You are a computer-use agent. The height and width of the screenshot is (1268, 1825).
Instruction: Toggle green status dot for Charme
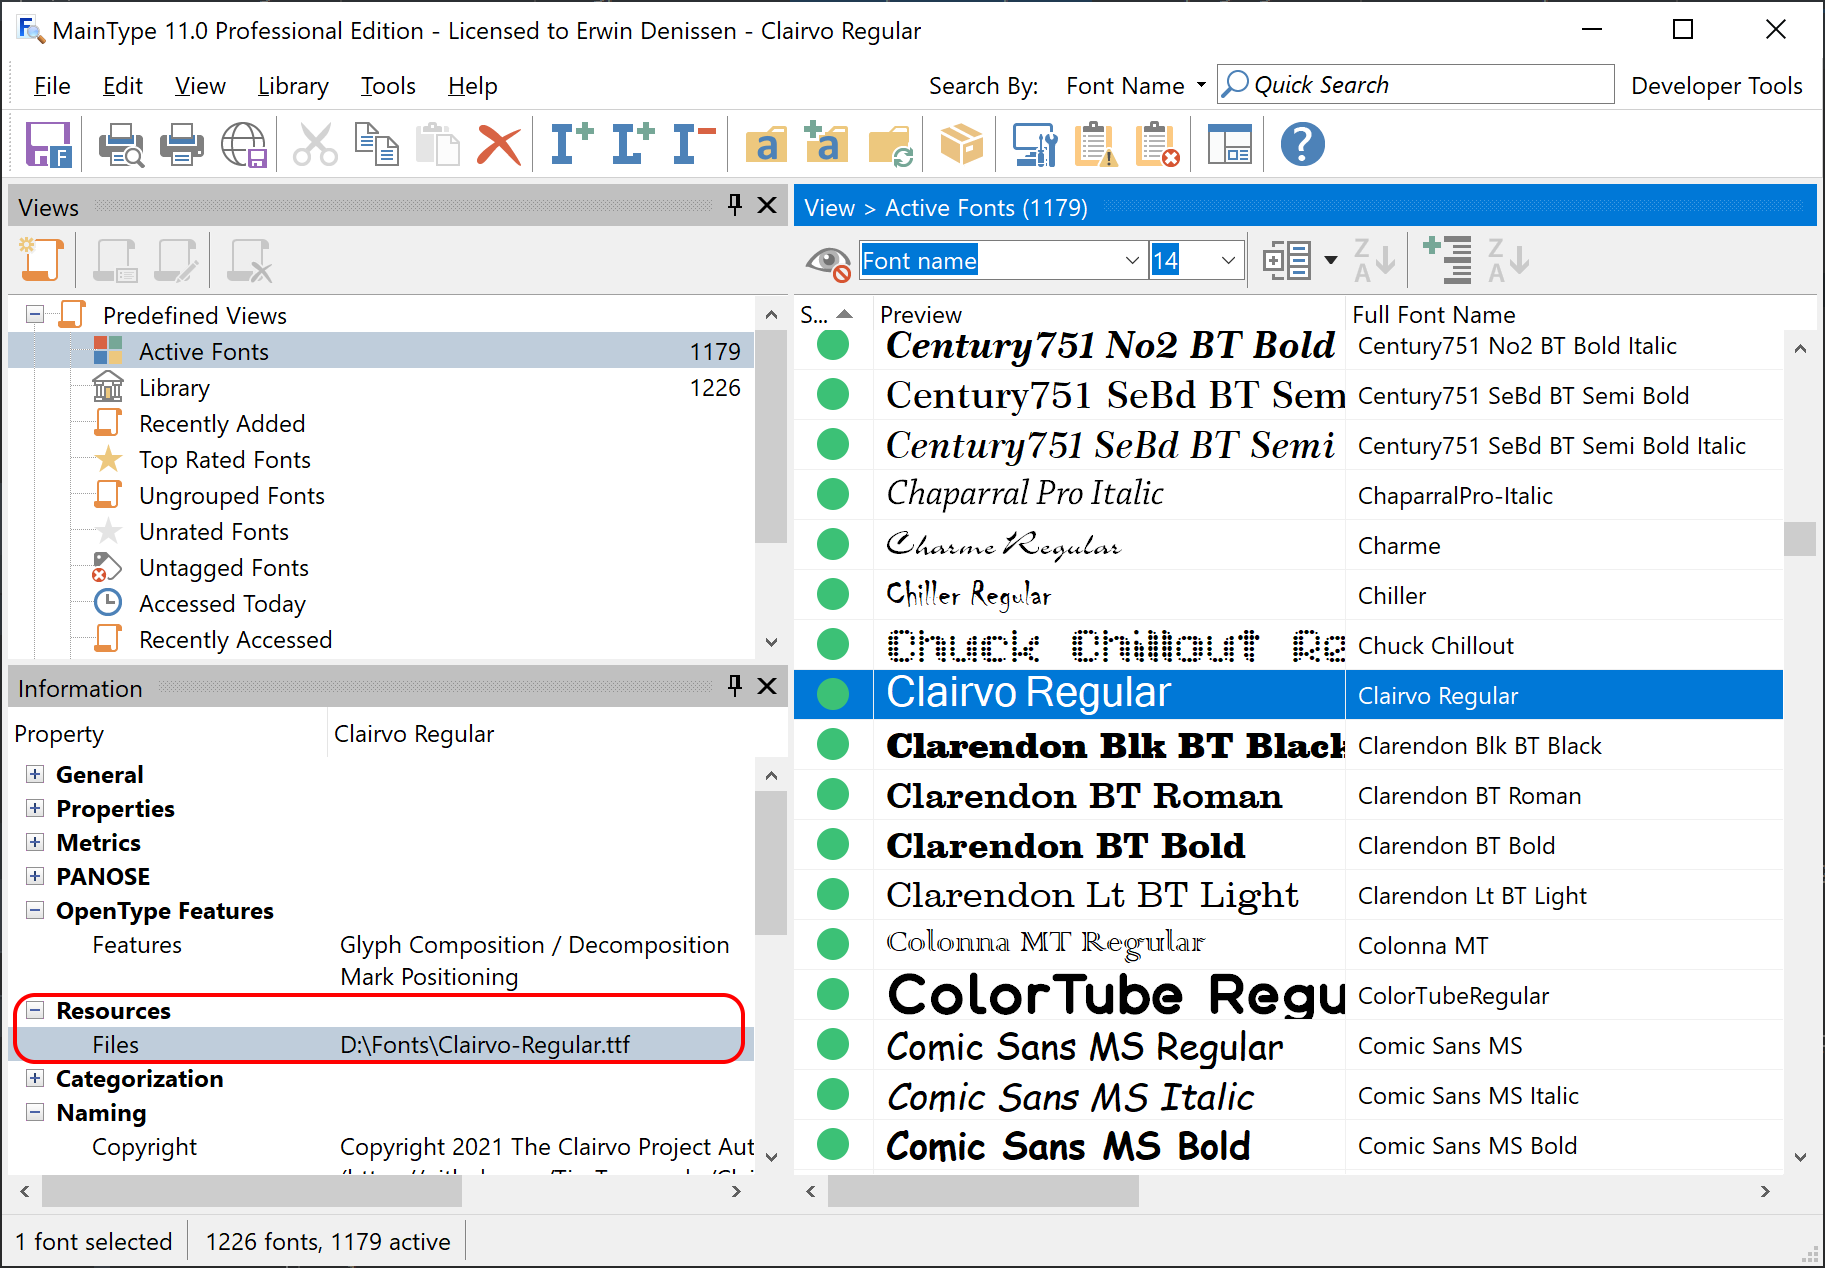(833, 544)
